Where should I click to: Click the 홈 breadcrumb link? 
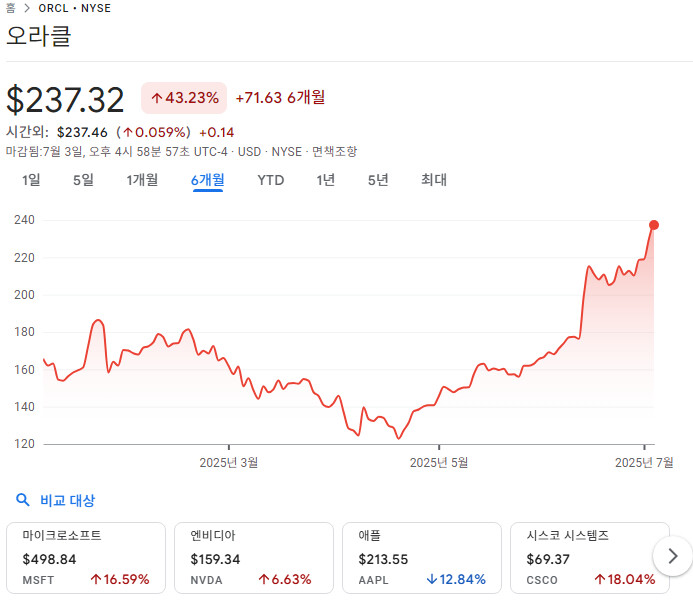[x=11, y=8]
